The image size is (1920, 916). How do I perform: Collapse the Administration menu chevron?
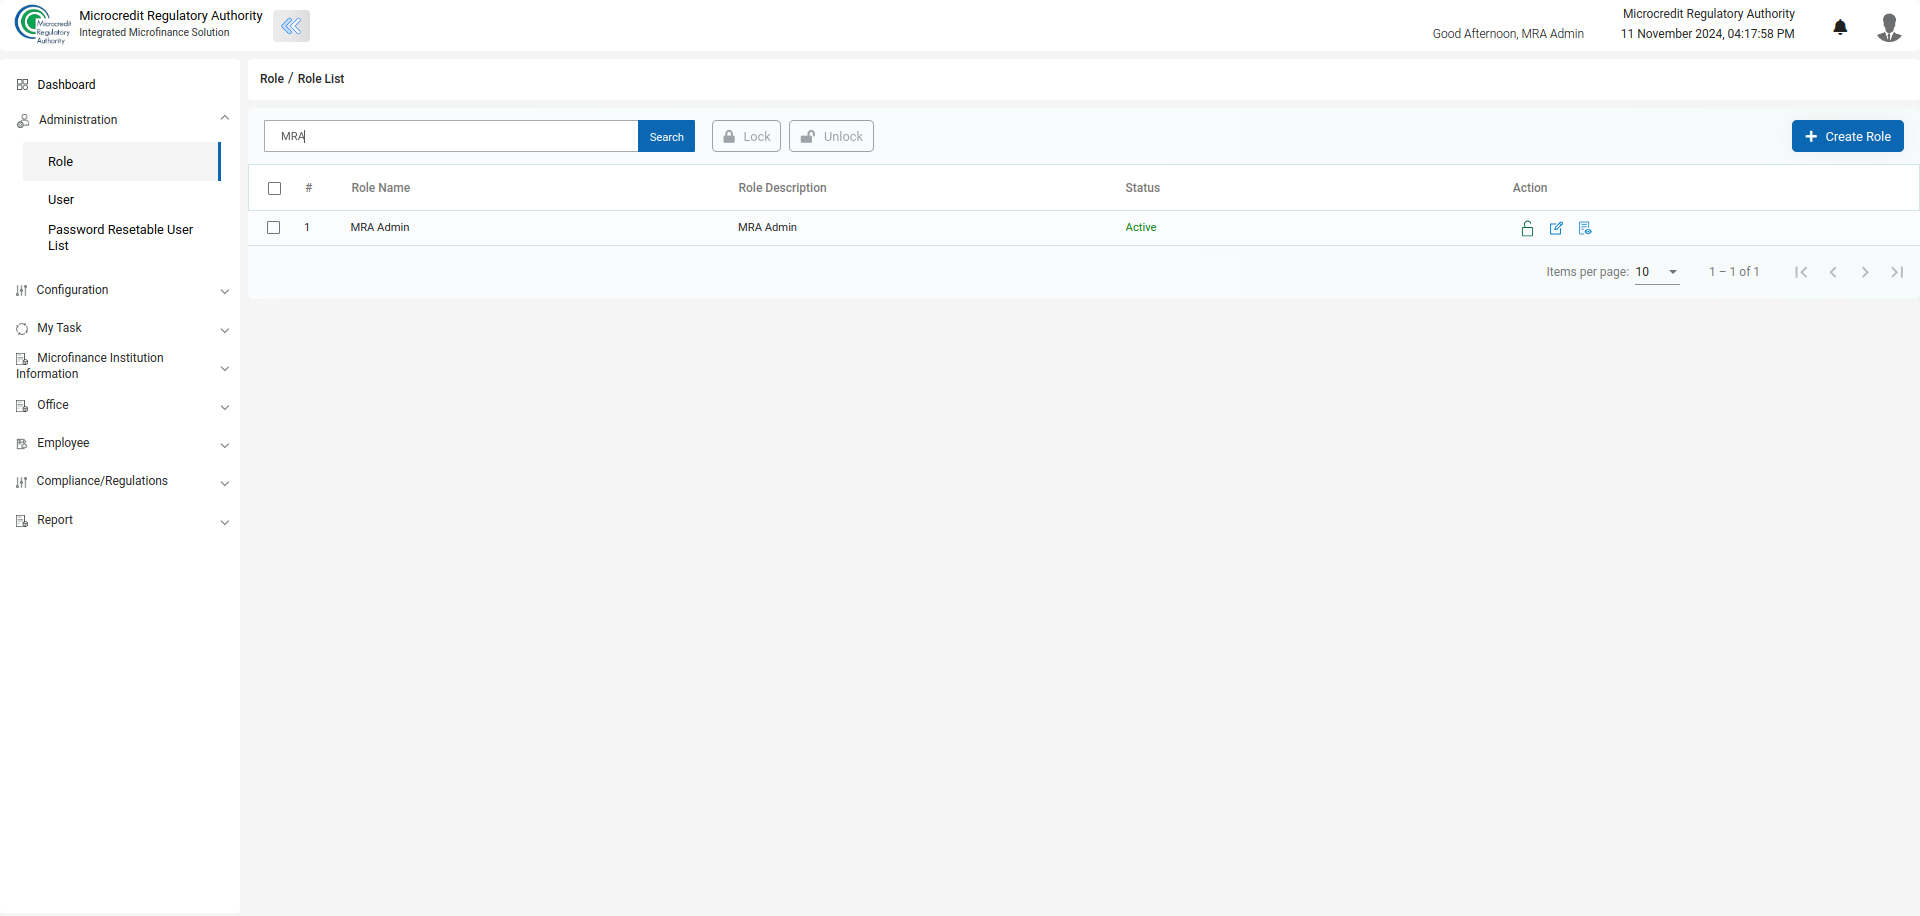(x=225, y=118)
